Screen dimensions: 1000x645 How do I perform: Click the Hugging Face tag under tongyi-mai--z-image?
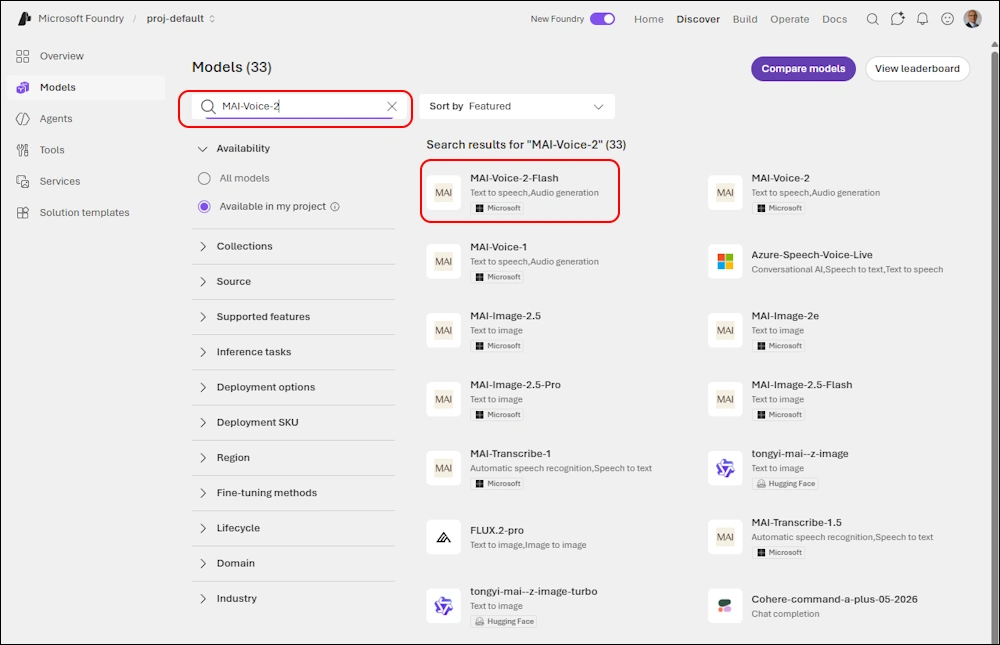coord(785,484)
